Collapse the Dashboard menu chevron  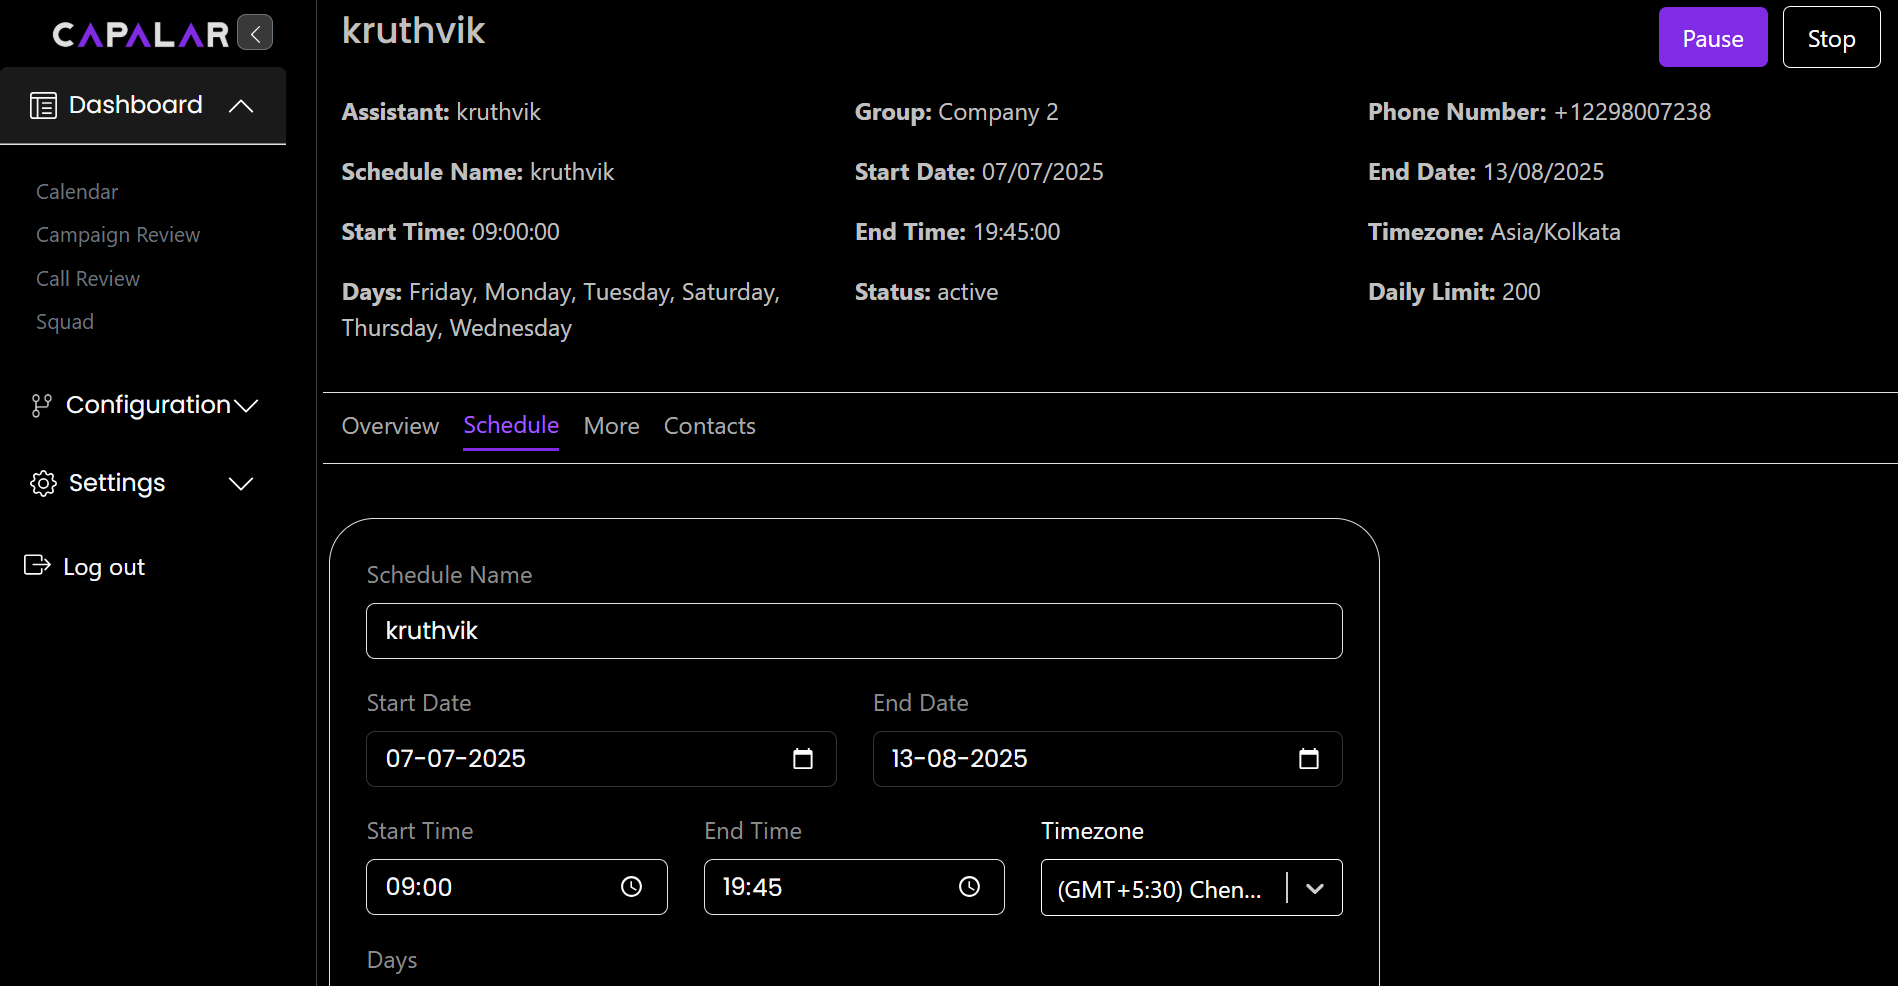tap(241, 106)
